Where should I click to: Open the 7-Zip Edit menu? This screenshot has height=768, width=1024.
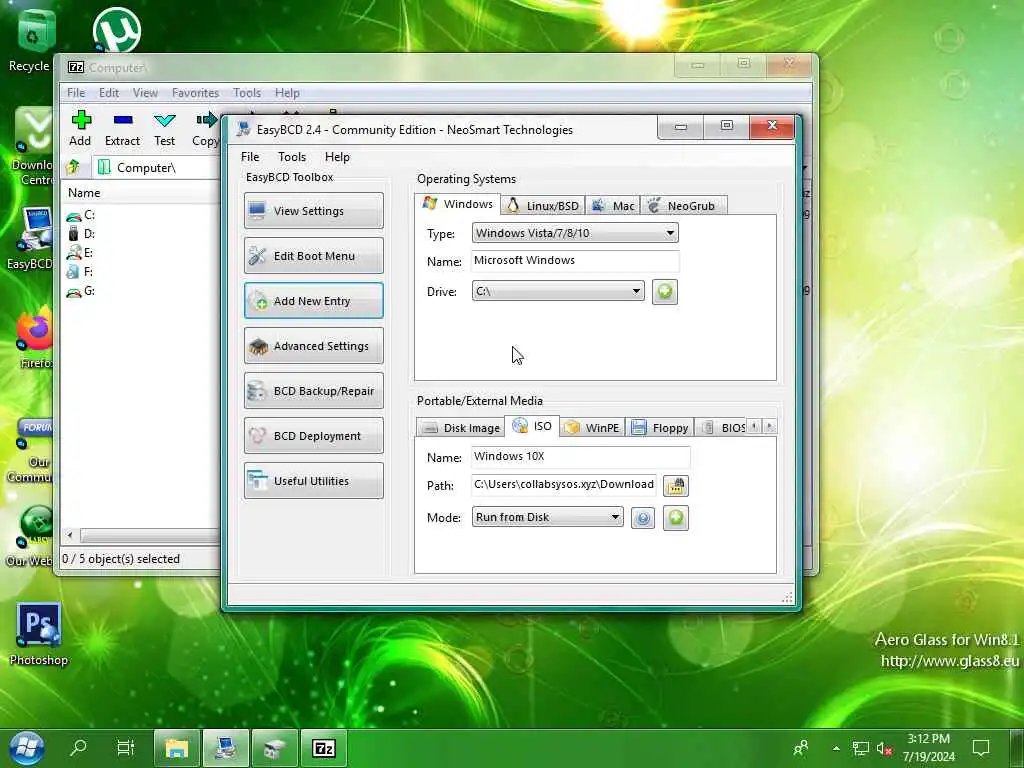coord(109,93)
